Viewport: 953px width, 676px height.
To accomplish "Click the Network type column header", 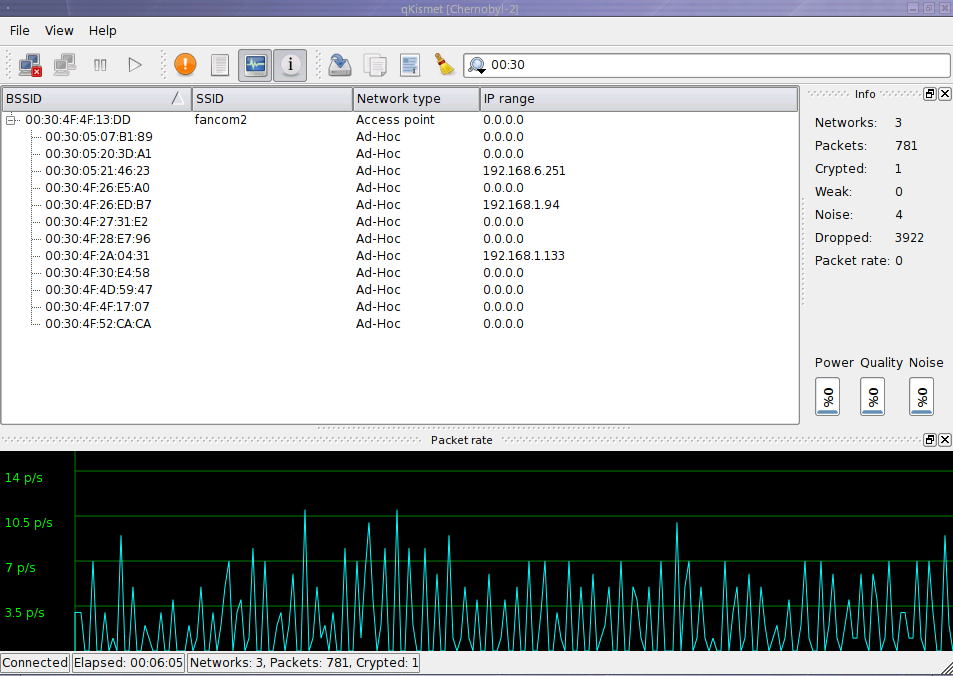I will (x=416, y=99).
